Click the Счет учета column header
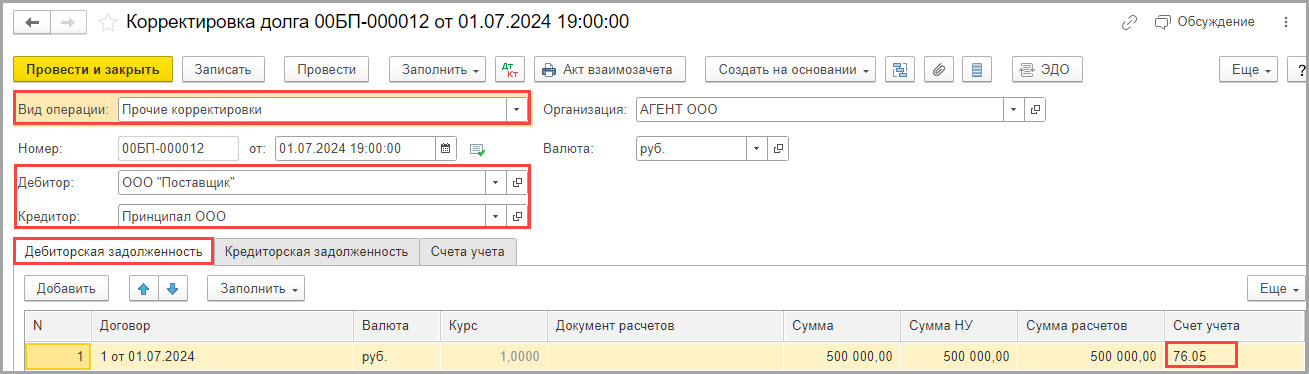Viewport: 1309px width, 374px height. 1235,326
